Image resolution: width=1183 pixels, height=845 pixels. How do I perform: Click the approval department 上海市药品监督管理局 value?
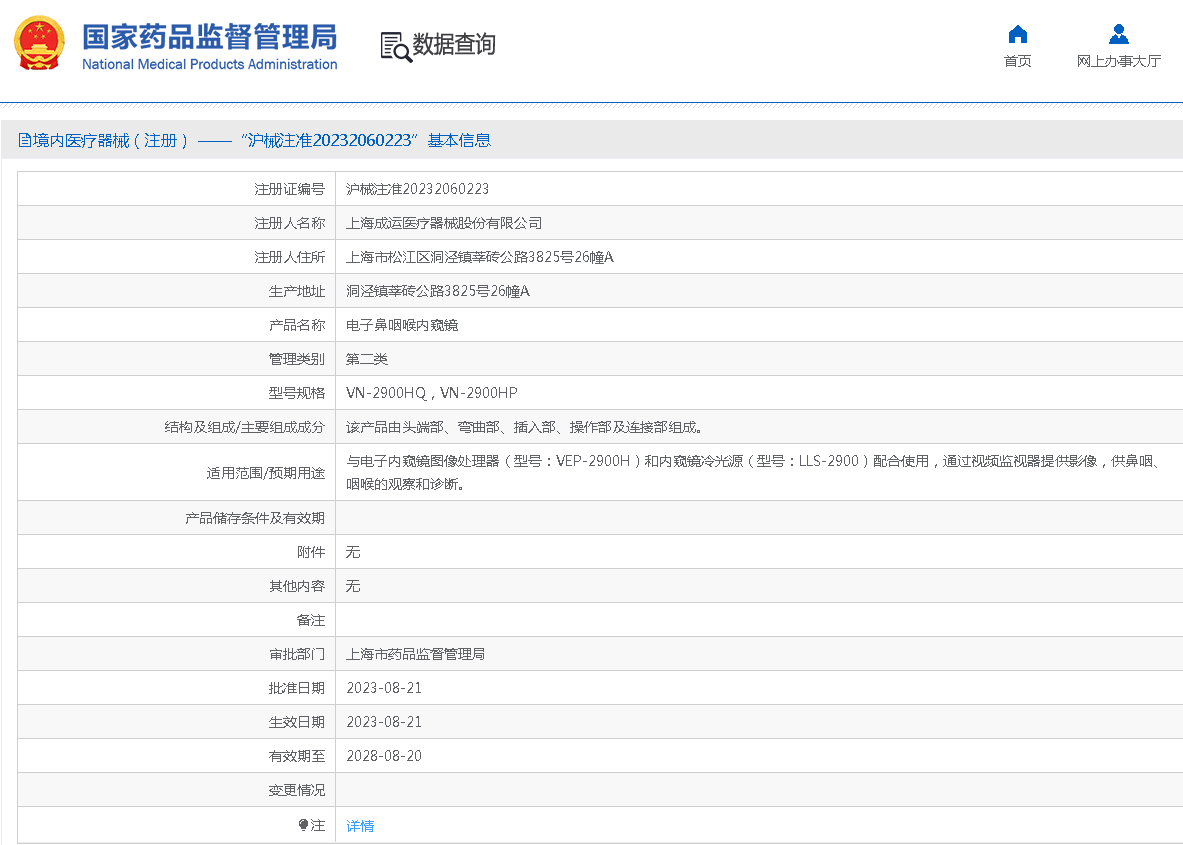tap(415, 654)
